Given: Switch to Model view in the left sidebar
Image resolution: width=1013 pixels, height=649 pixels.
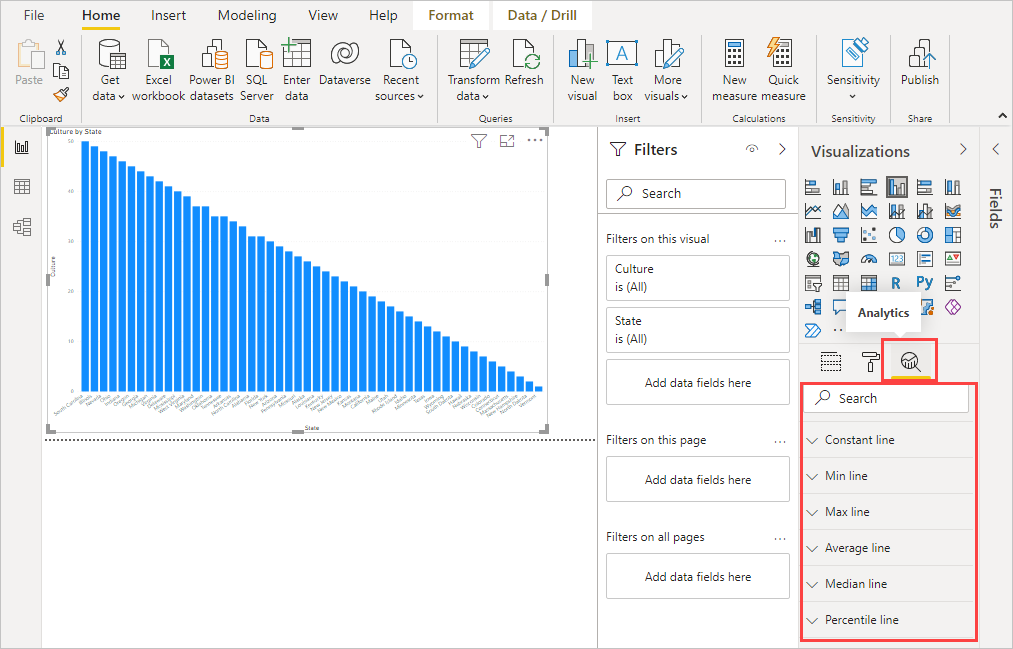Looking at the screenshot, I should tap(20, 227).
